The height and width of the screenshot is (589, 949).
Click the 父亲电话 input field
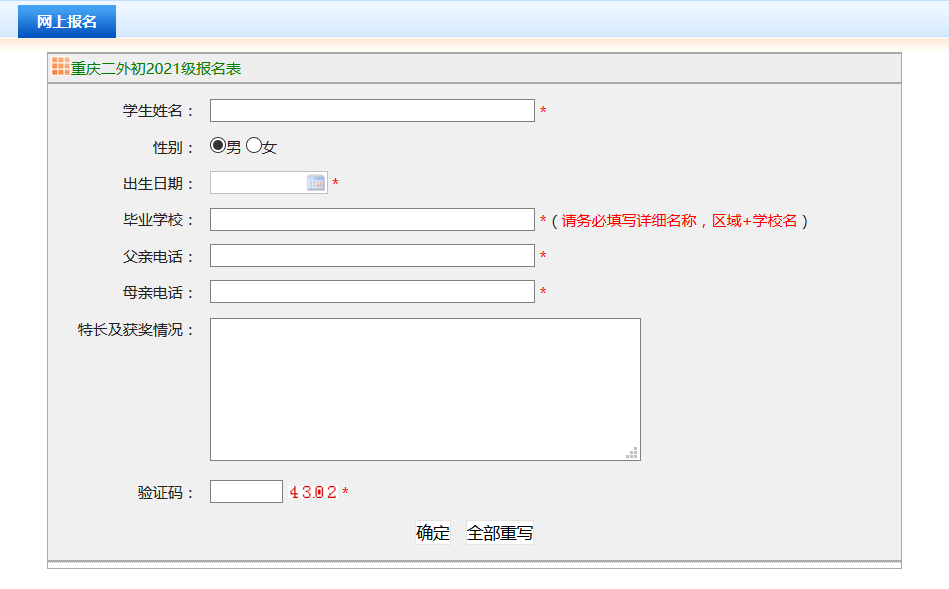click(x=372, y=256)
